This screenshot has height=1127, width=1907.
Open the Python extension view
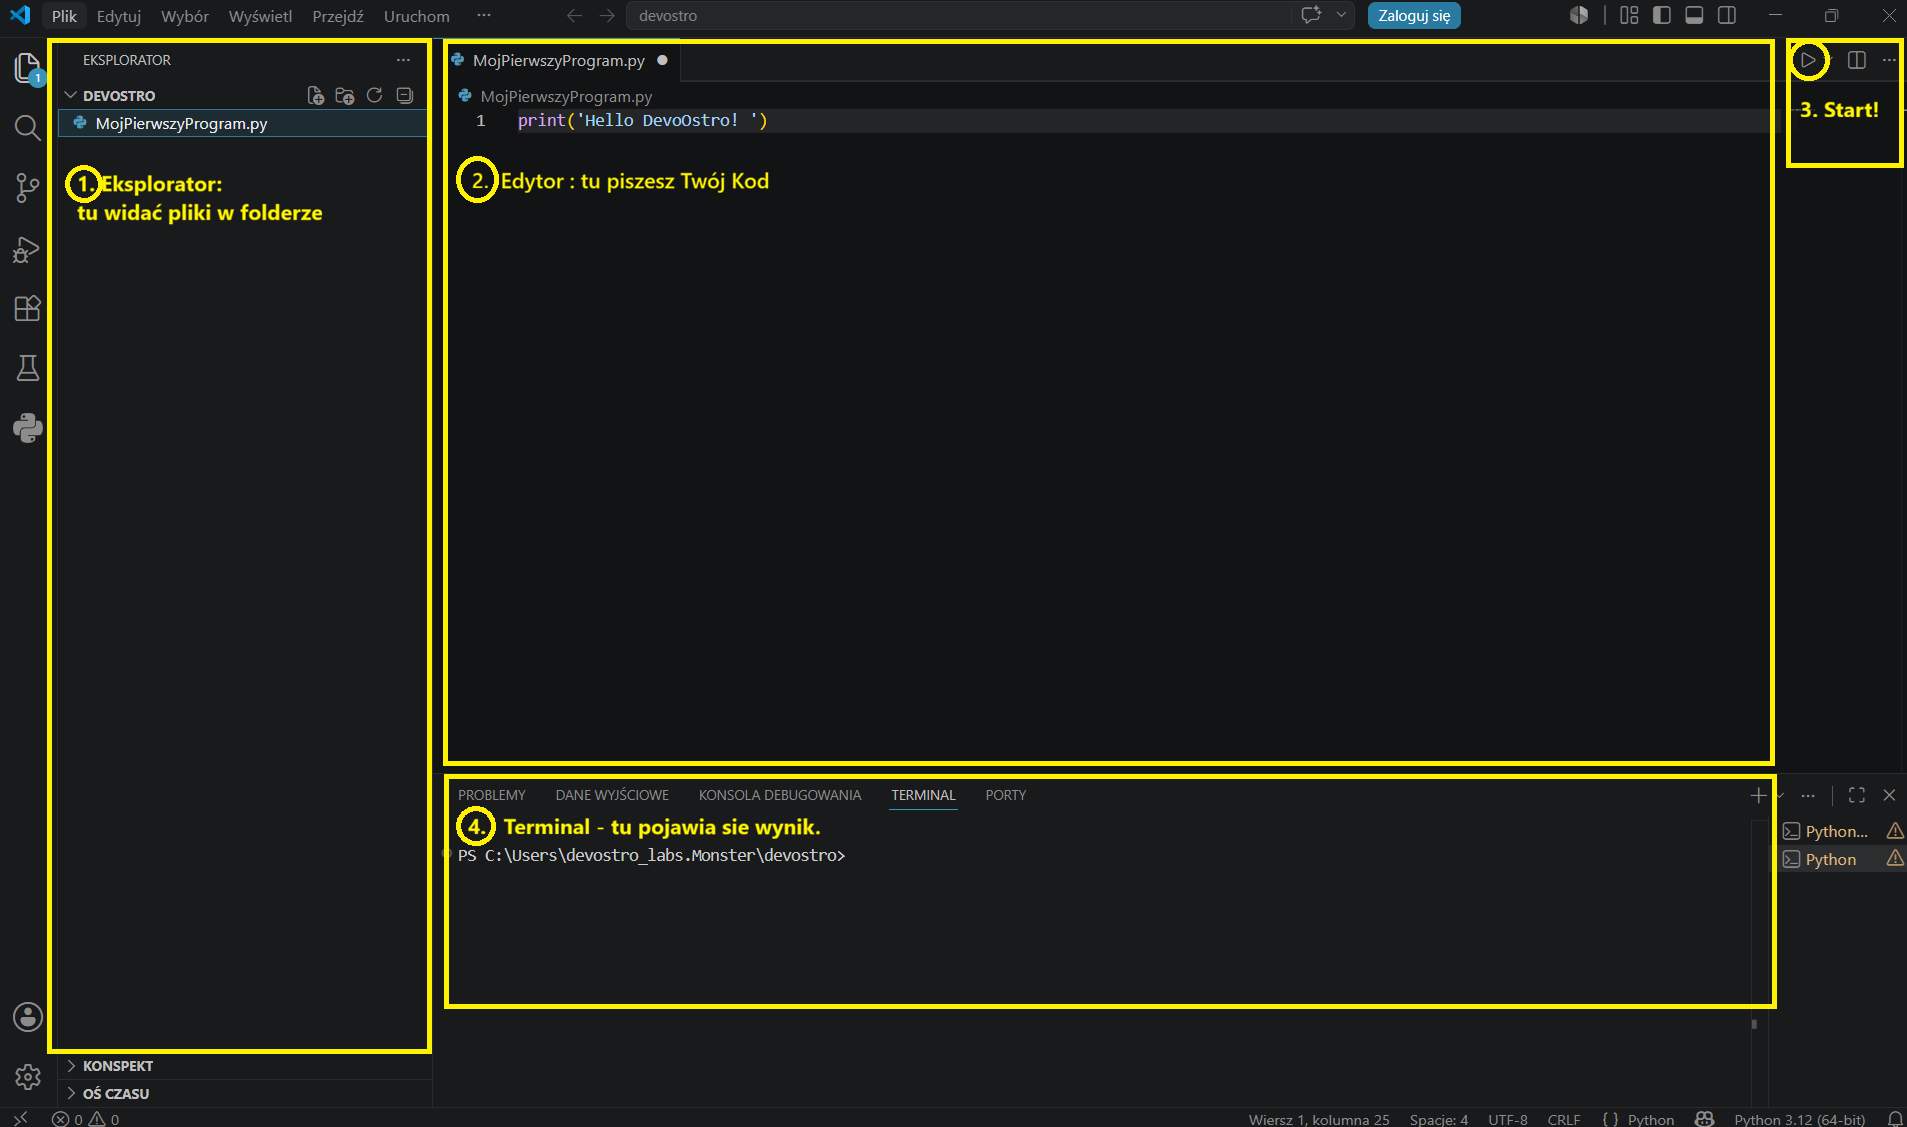pyautogui.click(x=28, y=428)
